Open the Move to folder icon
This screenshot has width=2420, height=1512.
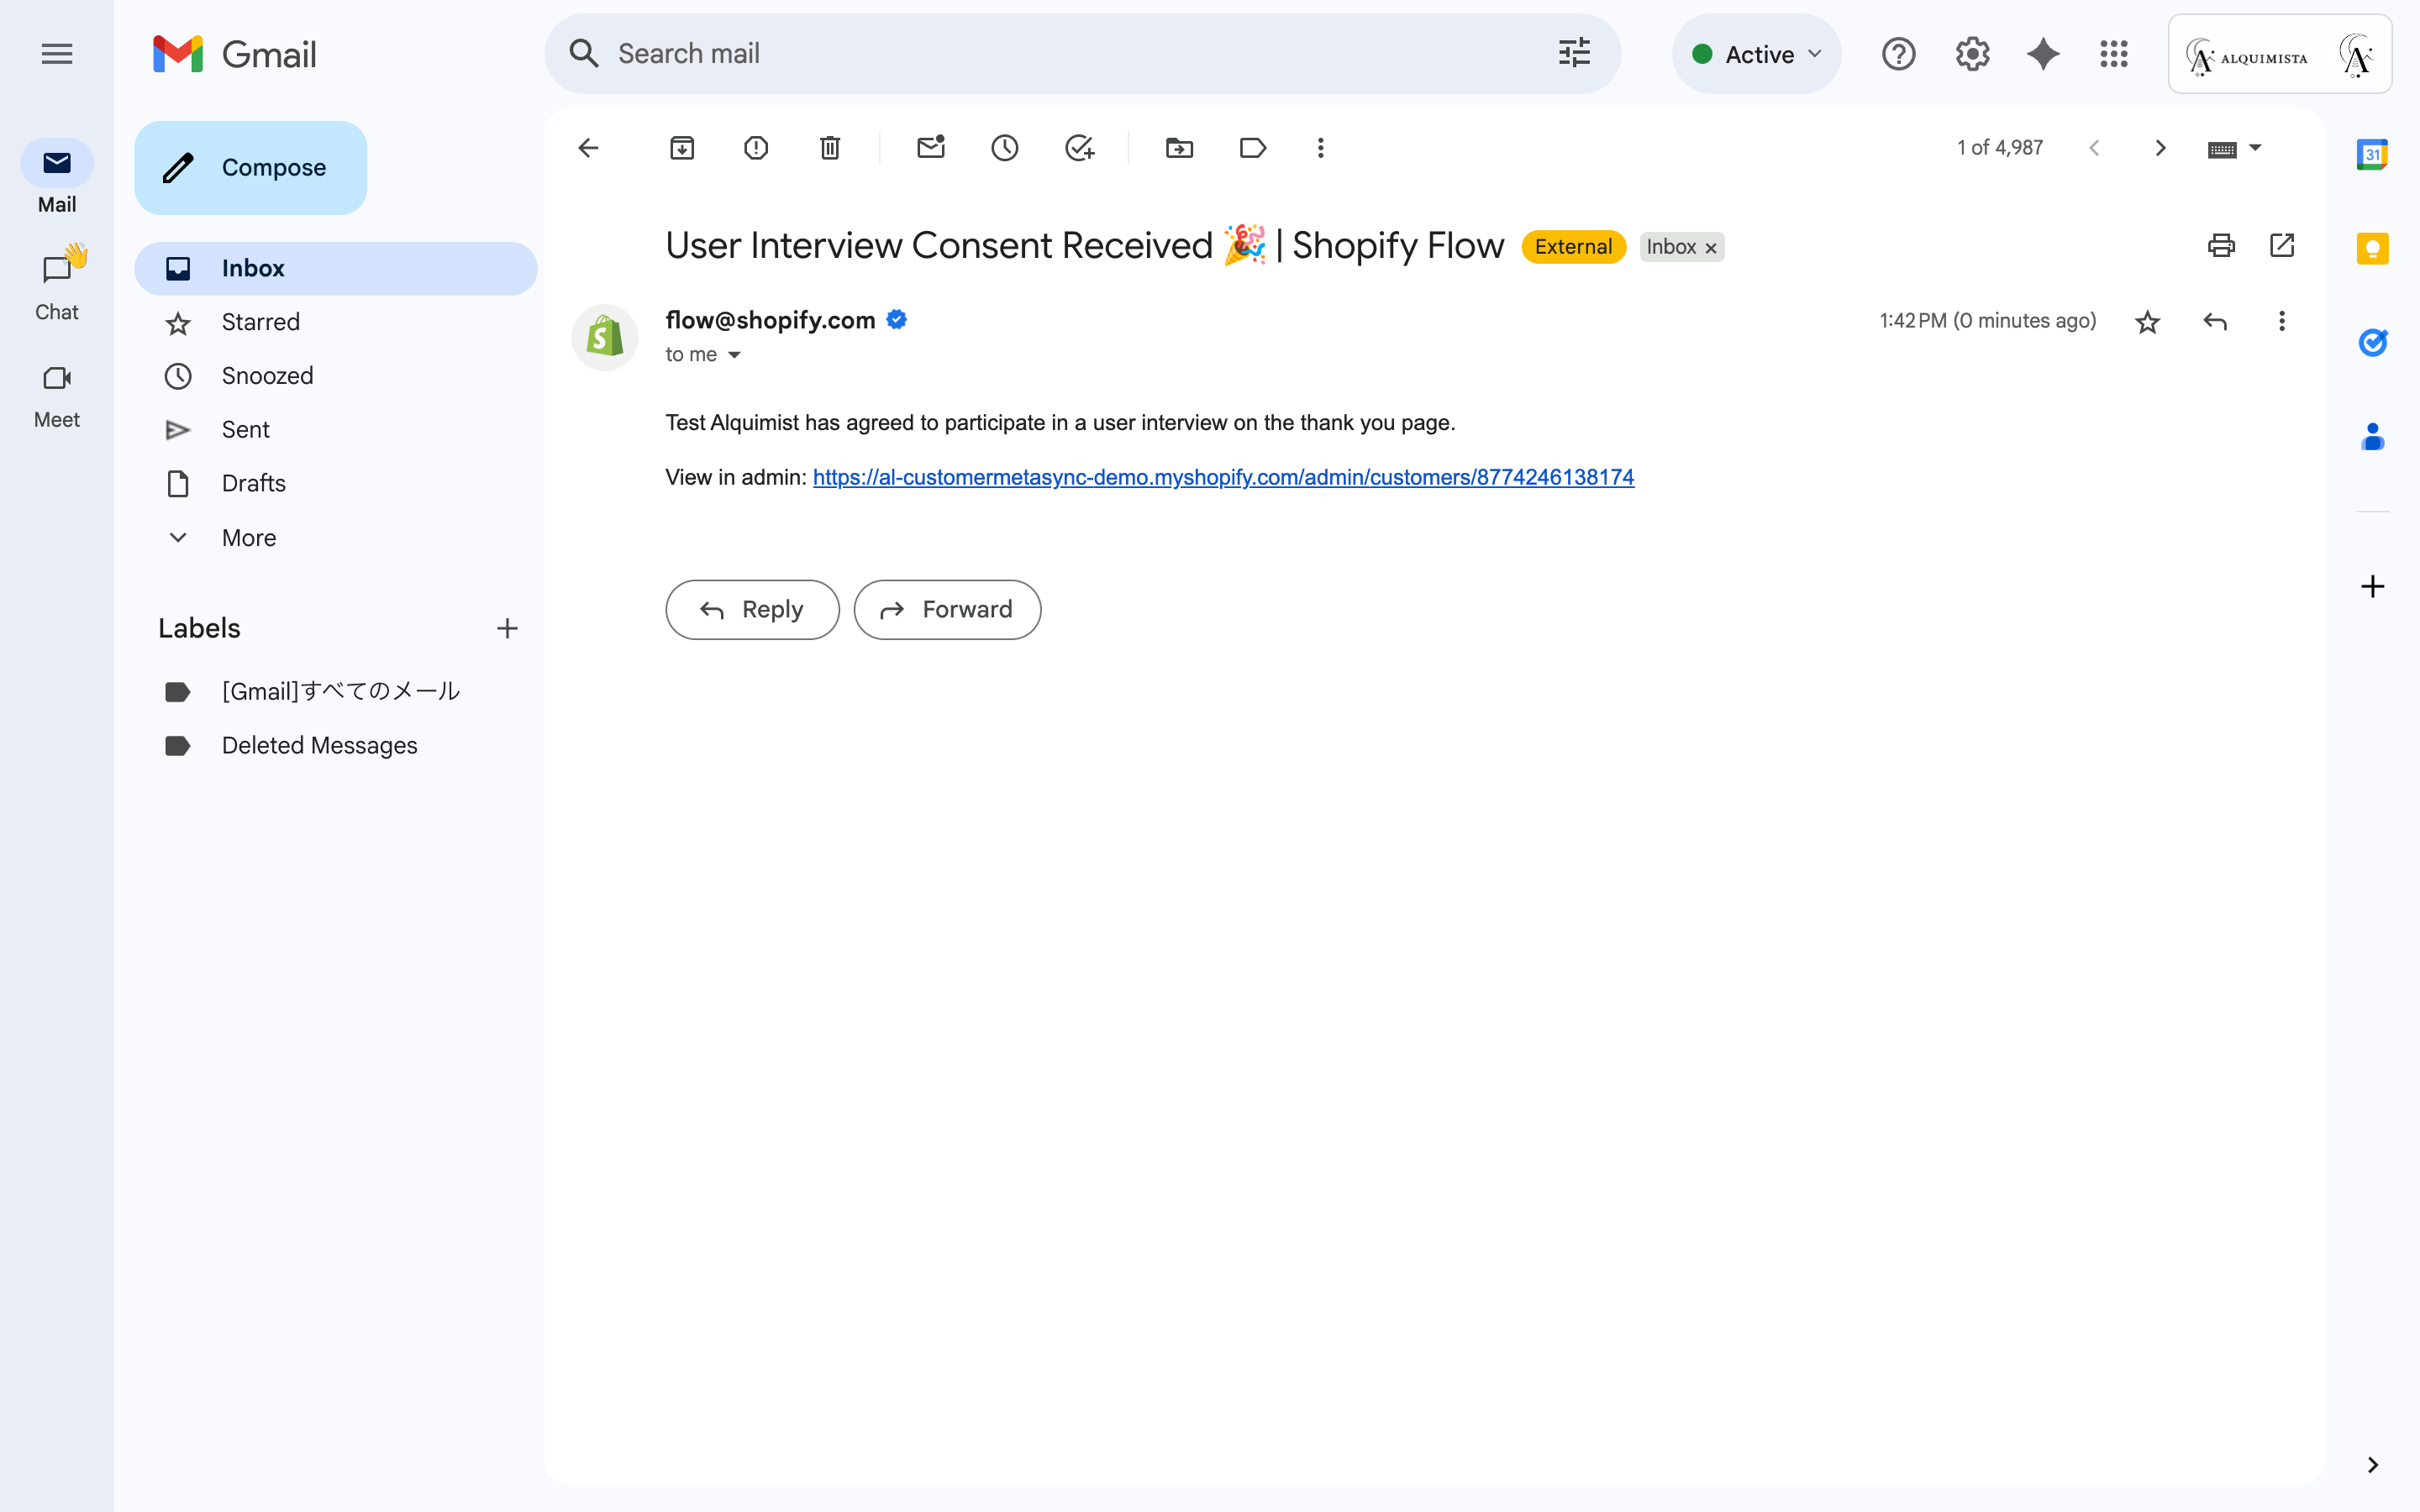pyautogui.click(x=1180, y=148)
